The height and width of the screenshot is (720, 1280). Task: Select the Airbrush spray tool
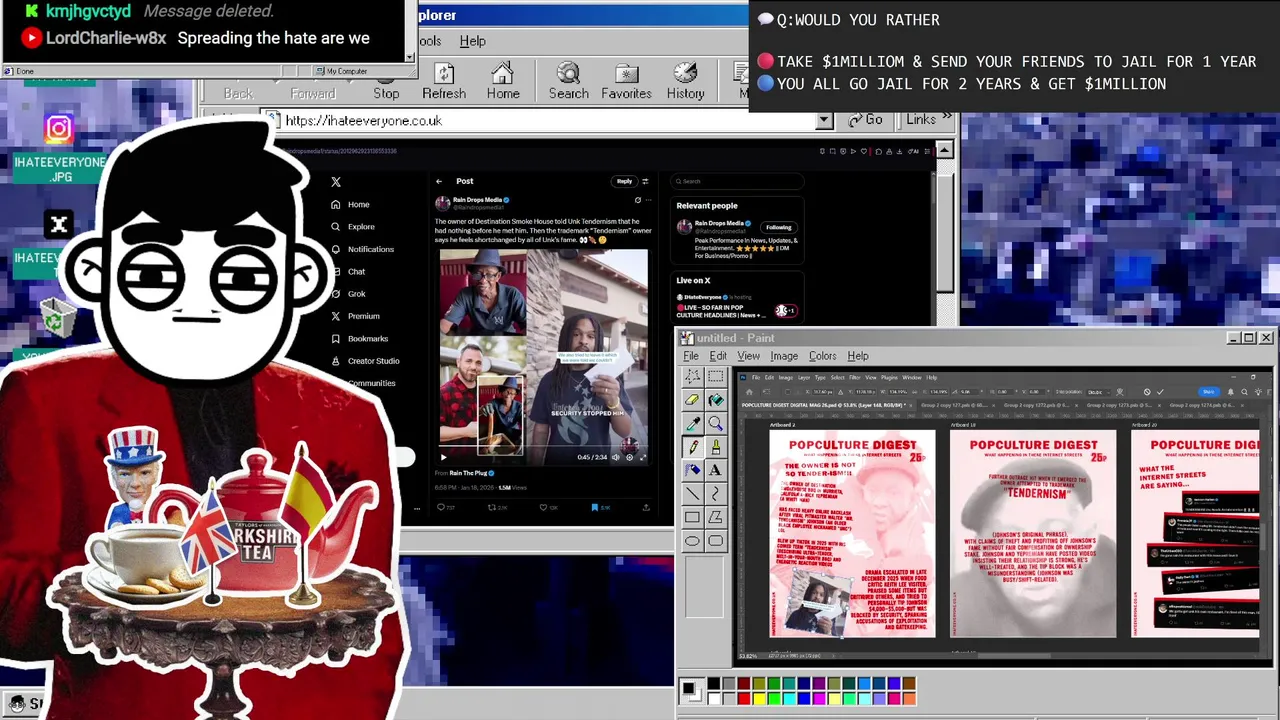tap(692, 470)
